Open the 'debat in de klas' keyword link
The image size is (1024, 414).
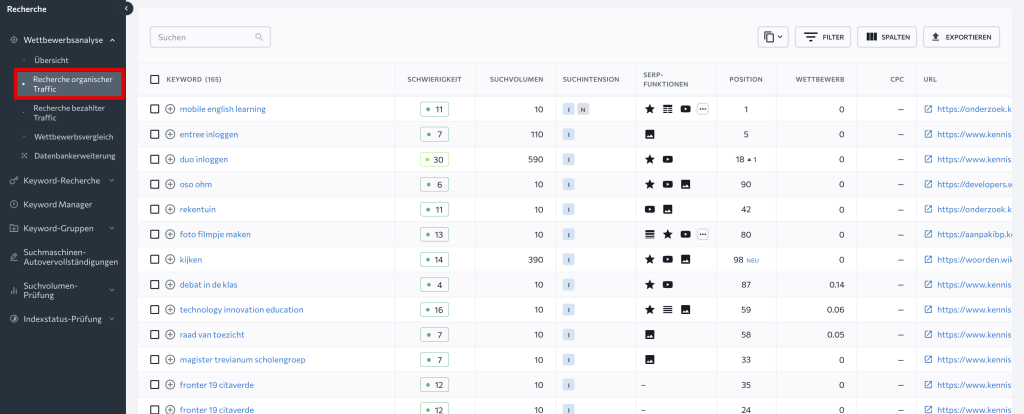tap(210, 285)
